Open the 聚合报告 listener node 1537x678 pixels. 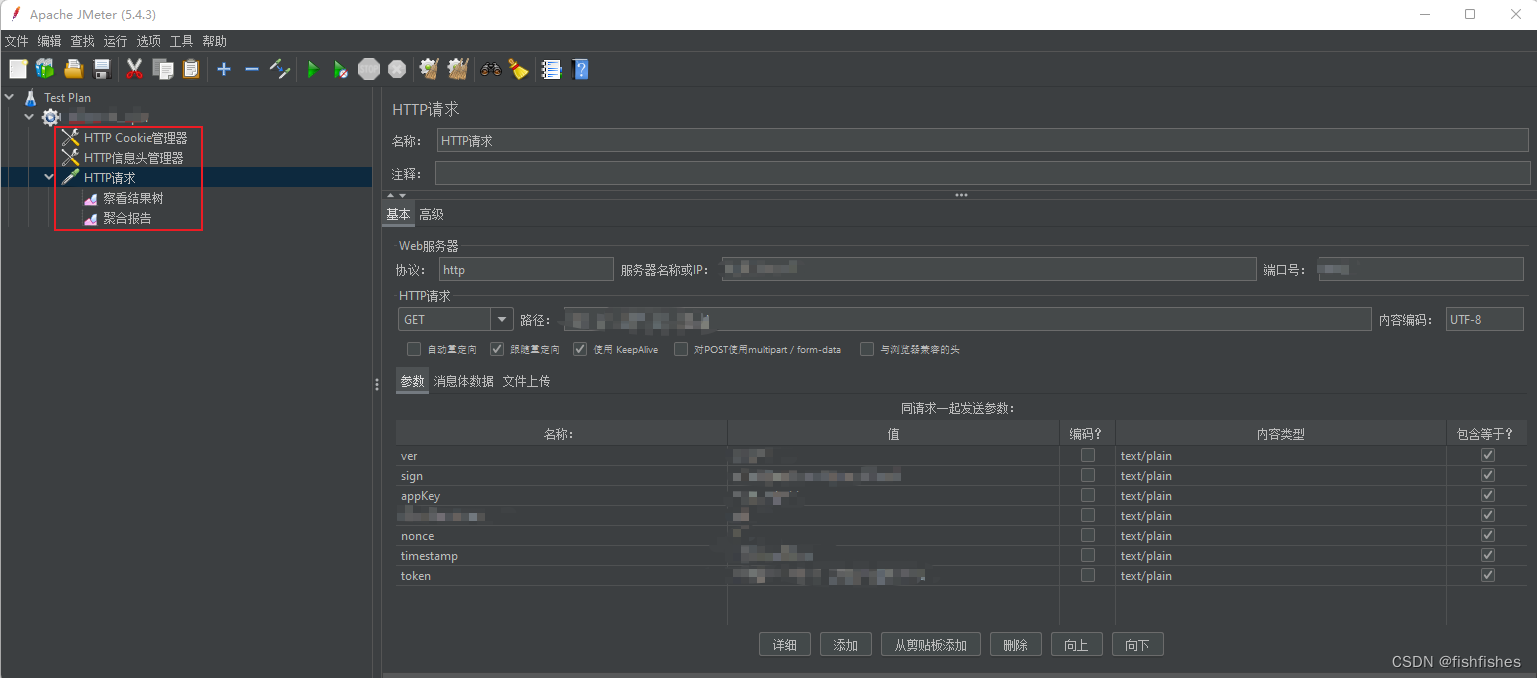tap(127, 218)
